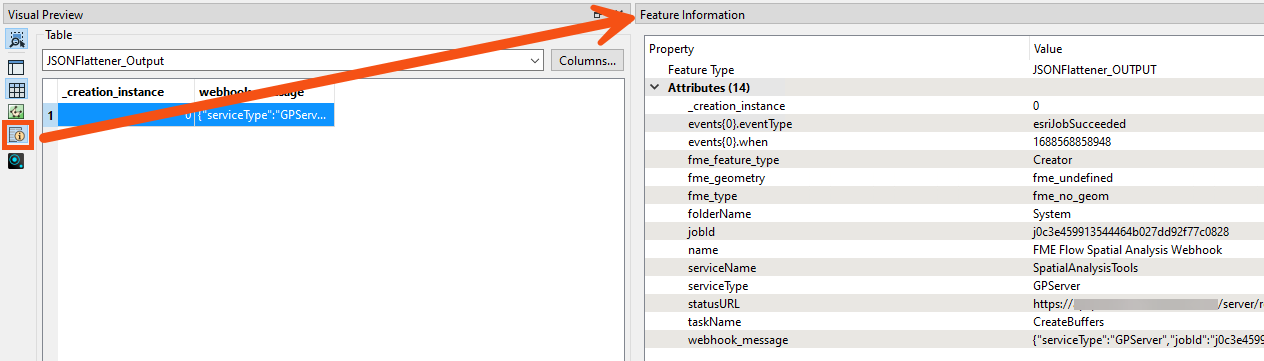The width and height of the screenshot is (1264, 361).
Task: Select the serviceType property
Action: (719, 286)
